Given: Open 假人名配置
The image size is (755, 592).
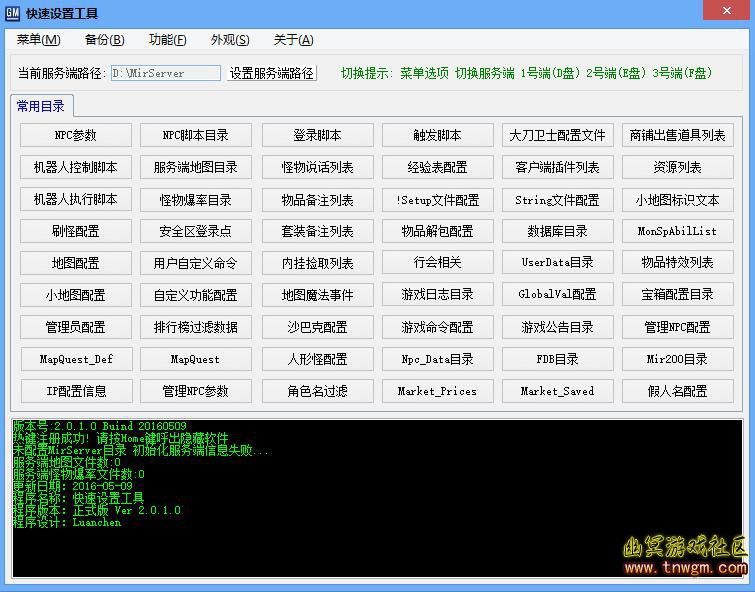Looking at the screenshot, I should (677, 391).
